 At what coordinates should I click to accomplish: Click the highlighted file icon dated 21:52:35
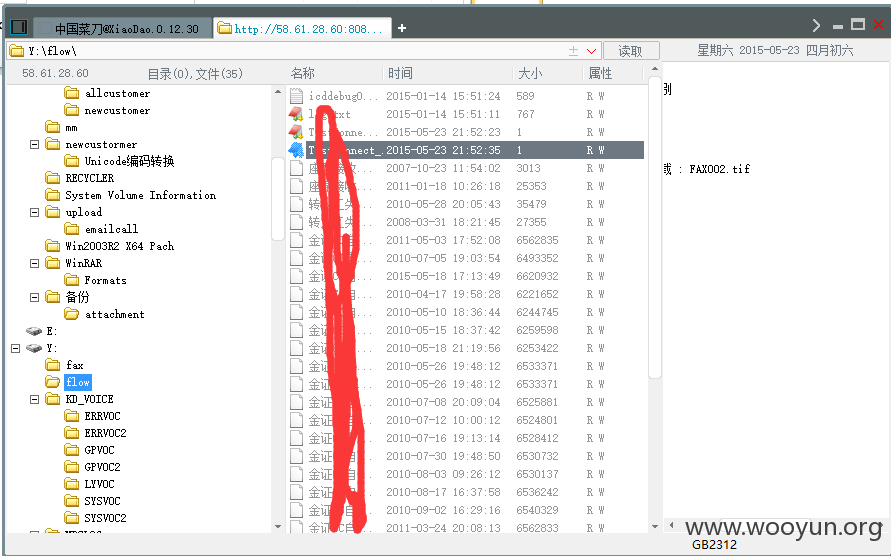[x=296, y=150]
